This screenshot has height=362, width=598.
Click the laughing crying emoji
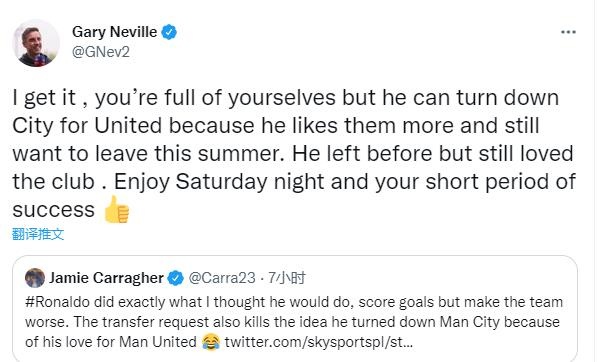click(211, 342)
